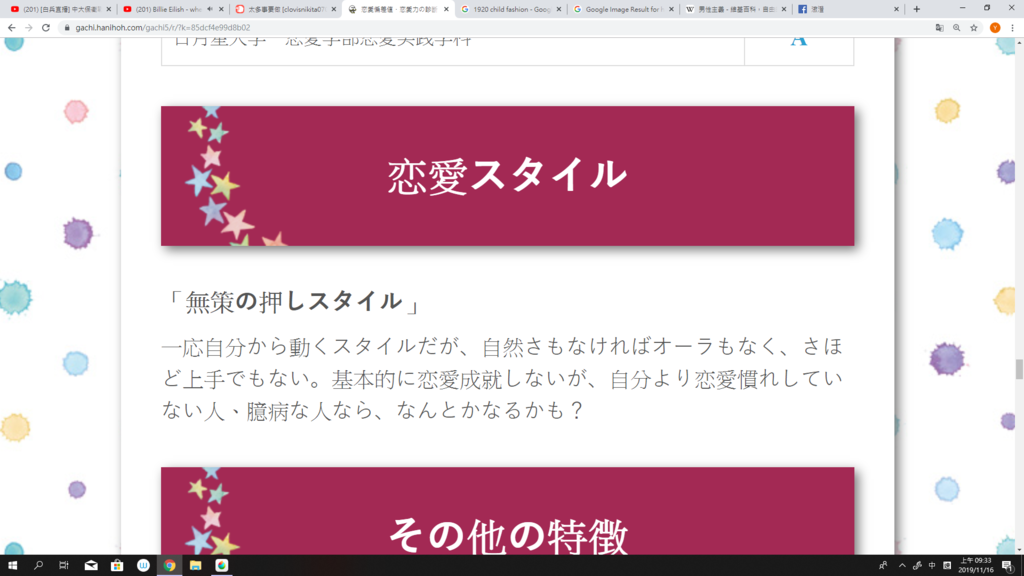The height and width of the screenshot is (576, 1024).
Task: Close the clovisnikita07 tab
Action: [334, 9]
